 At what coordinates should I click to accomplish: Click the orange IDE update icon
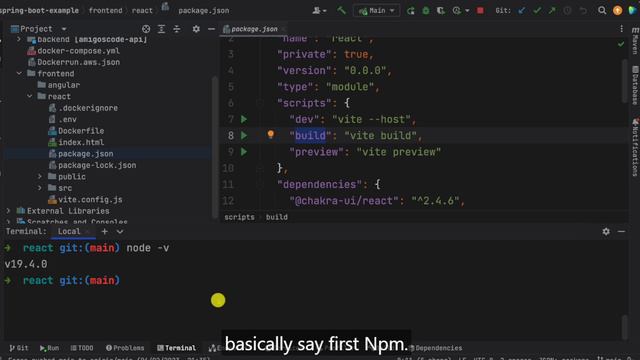pos(618,11)
